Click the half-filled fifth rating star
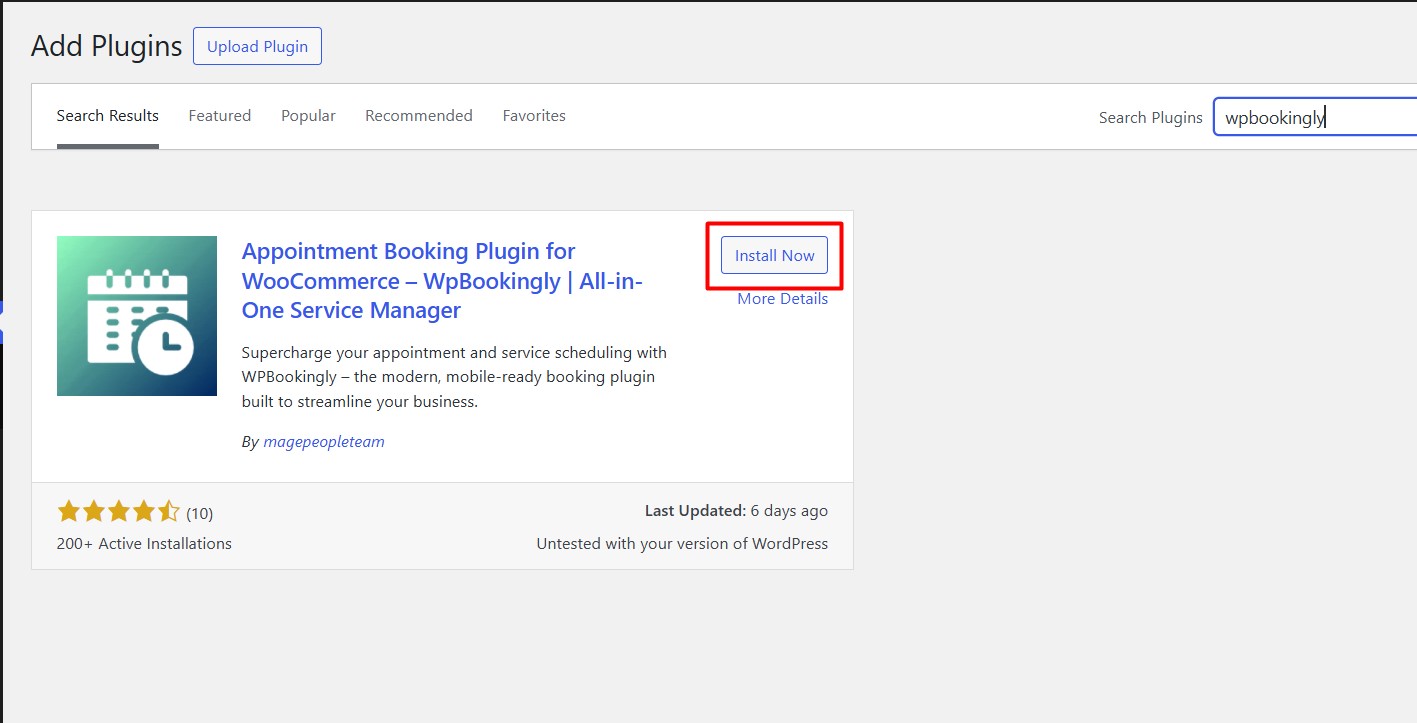This screenshot has width=1417, height=723. pyautogui.click(x=169, y=513)
